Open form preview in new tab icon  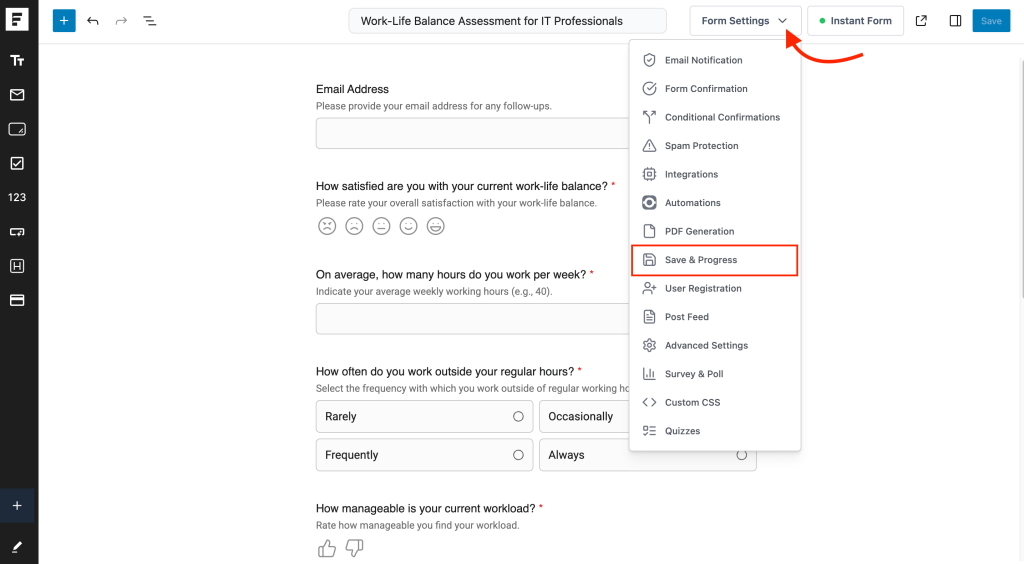pos(921,21)
